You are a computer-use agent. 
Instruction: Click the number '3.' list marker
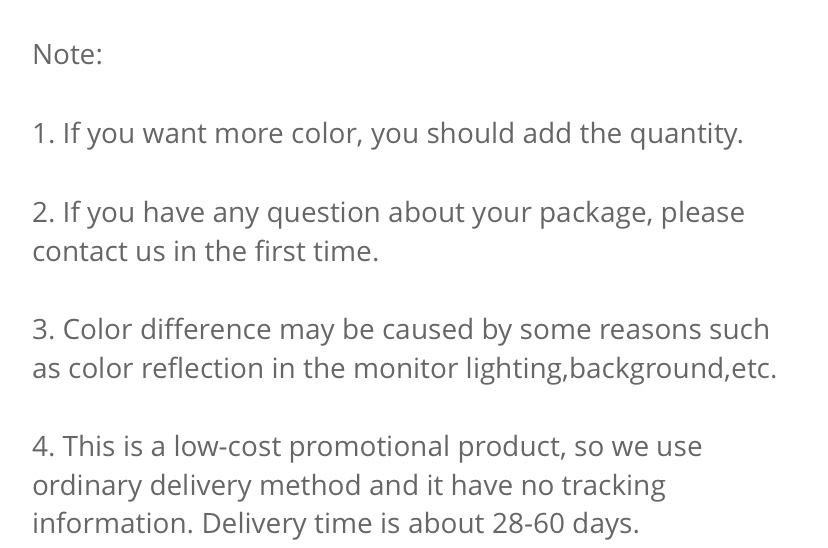coord(44,330)
